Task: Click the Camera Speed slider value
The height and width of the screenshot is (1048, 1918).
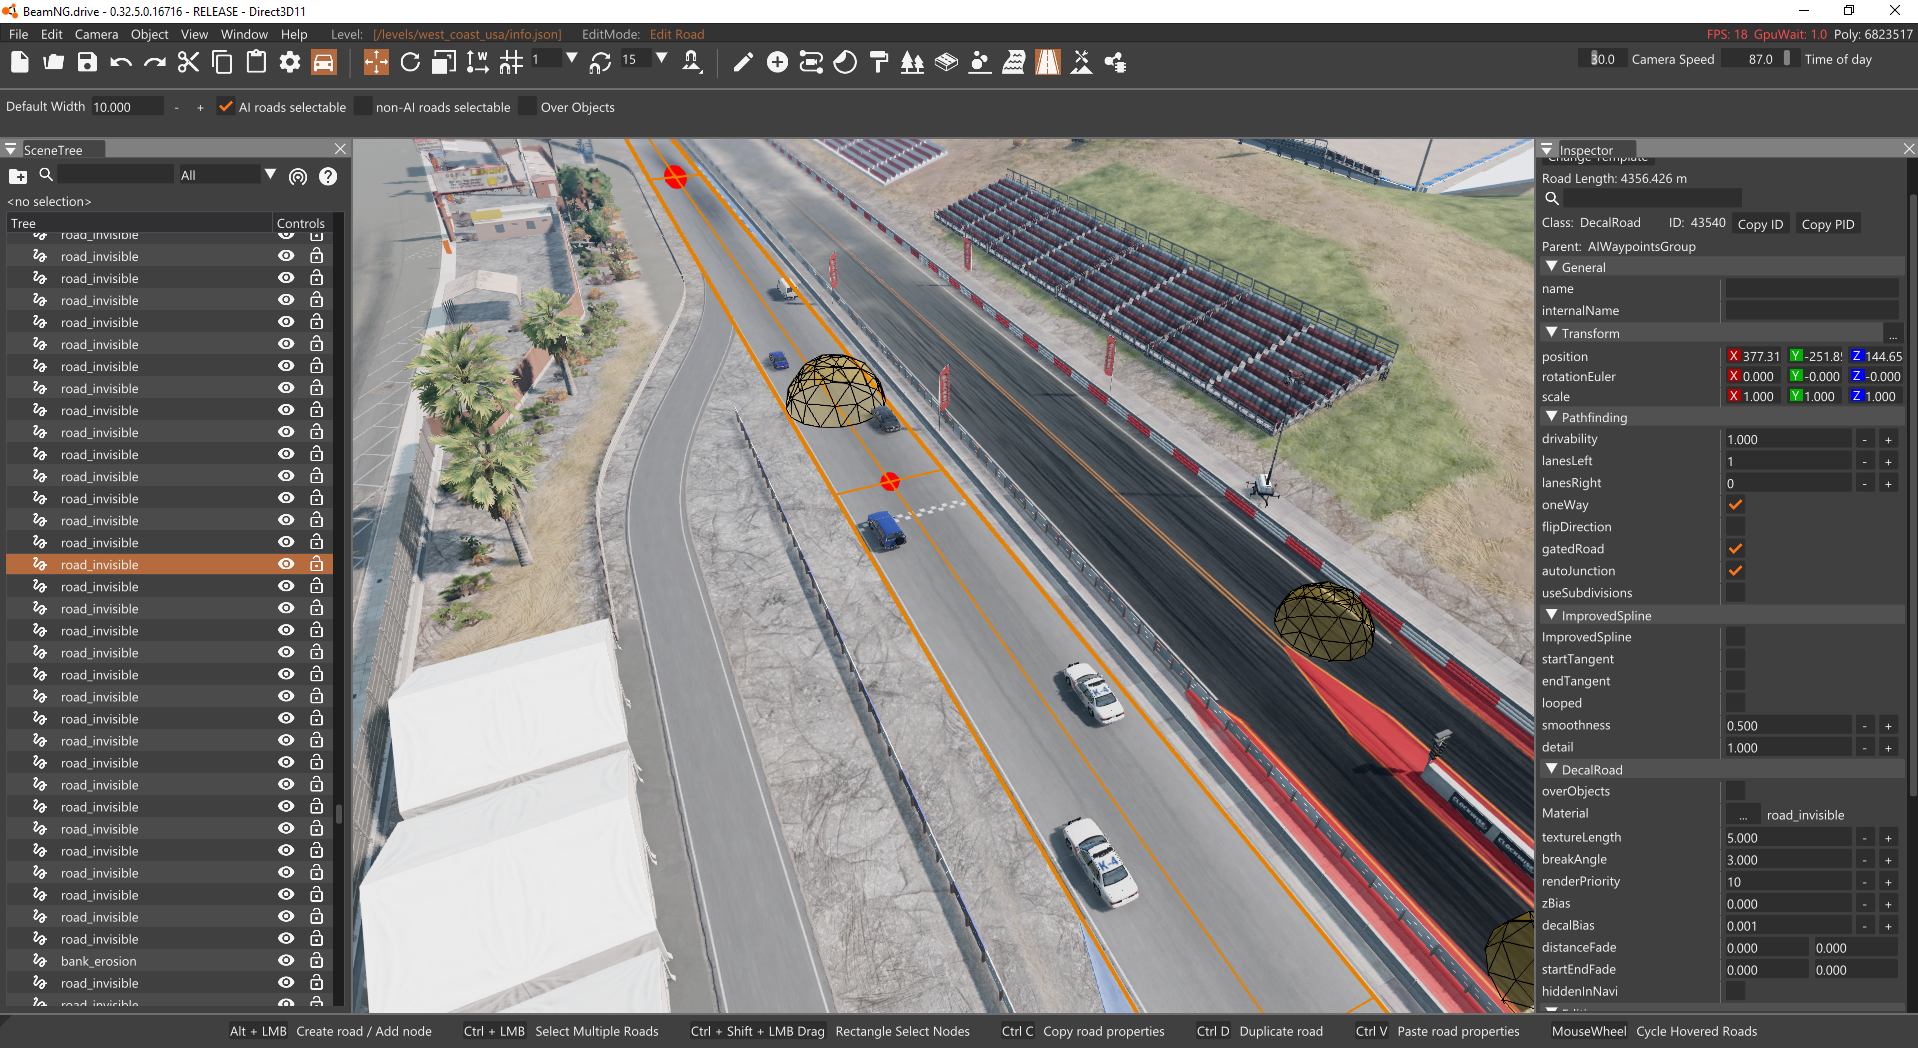Action: click(x=1602, y=59)
